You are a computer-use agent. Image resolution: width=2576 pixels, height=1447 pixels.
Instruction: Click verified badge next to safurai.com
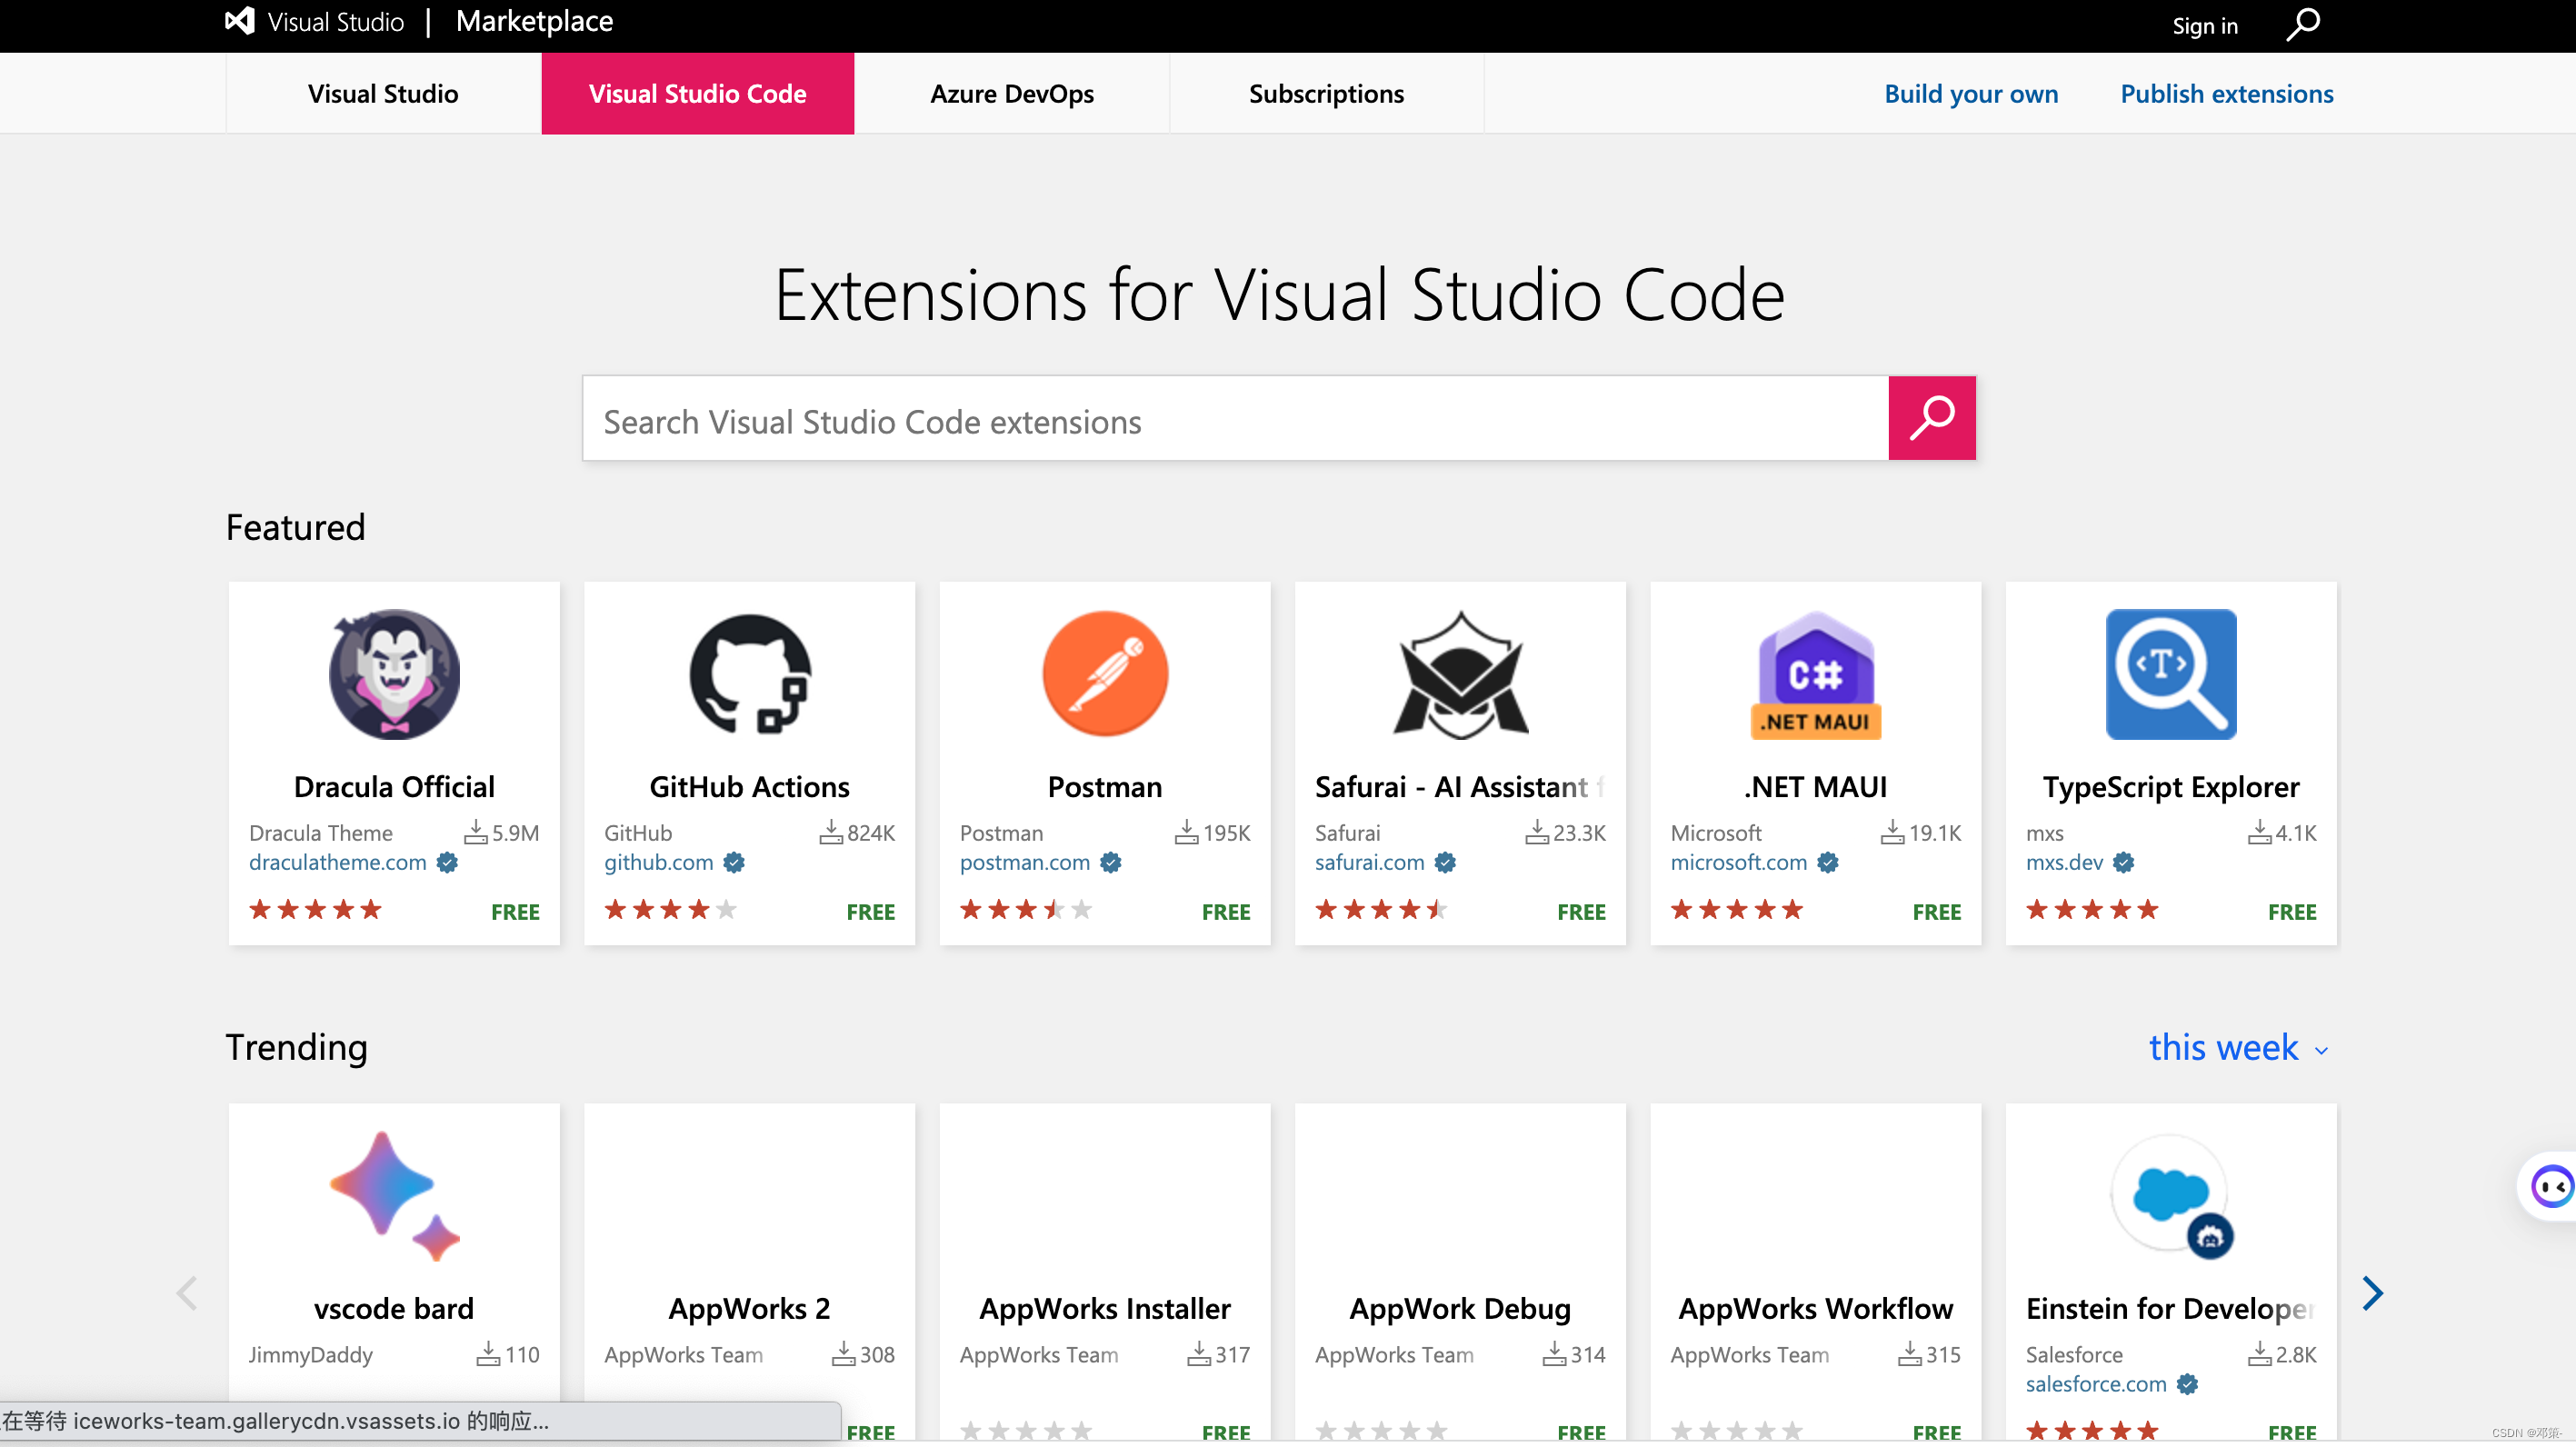1445,862
